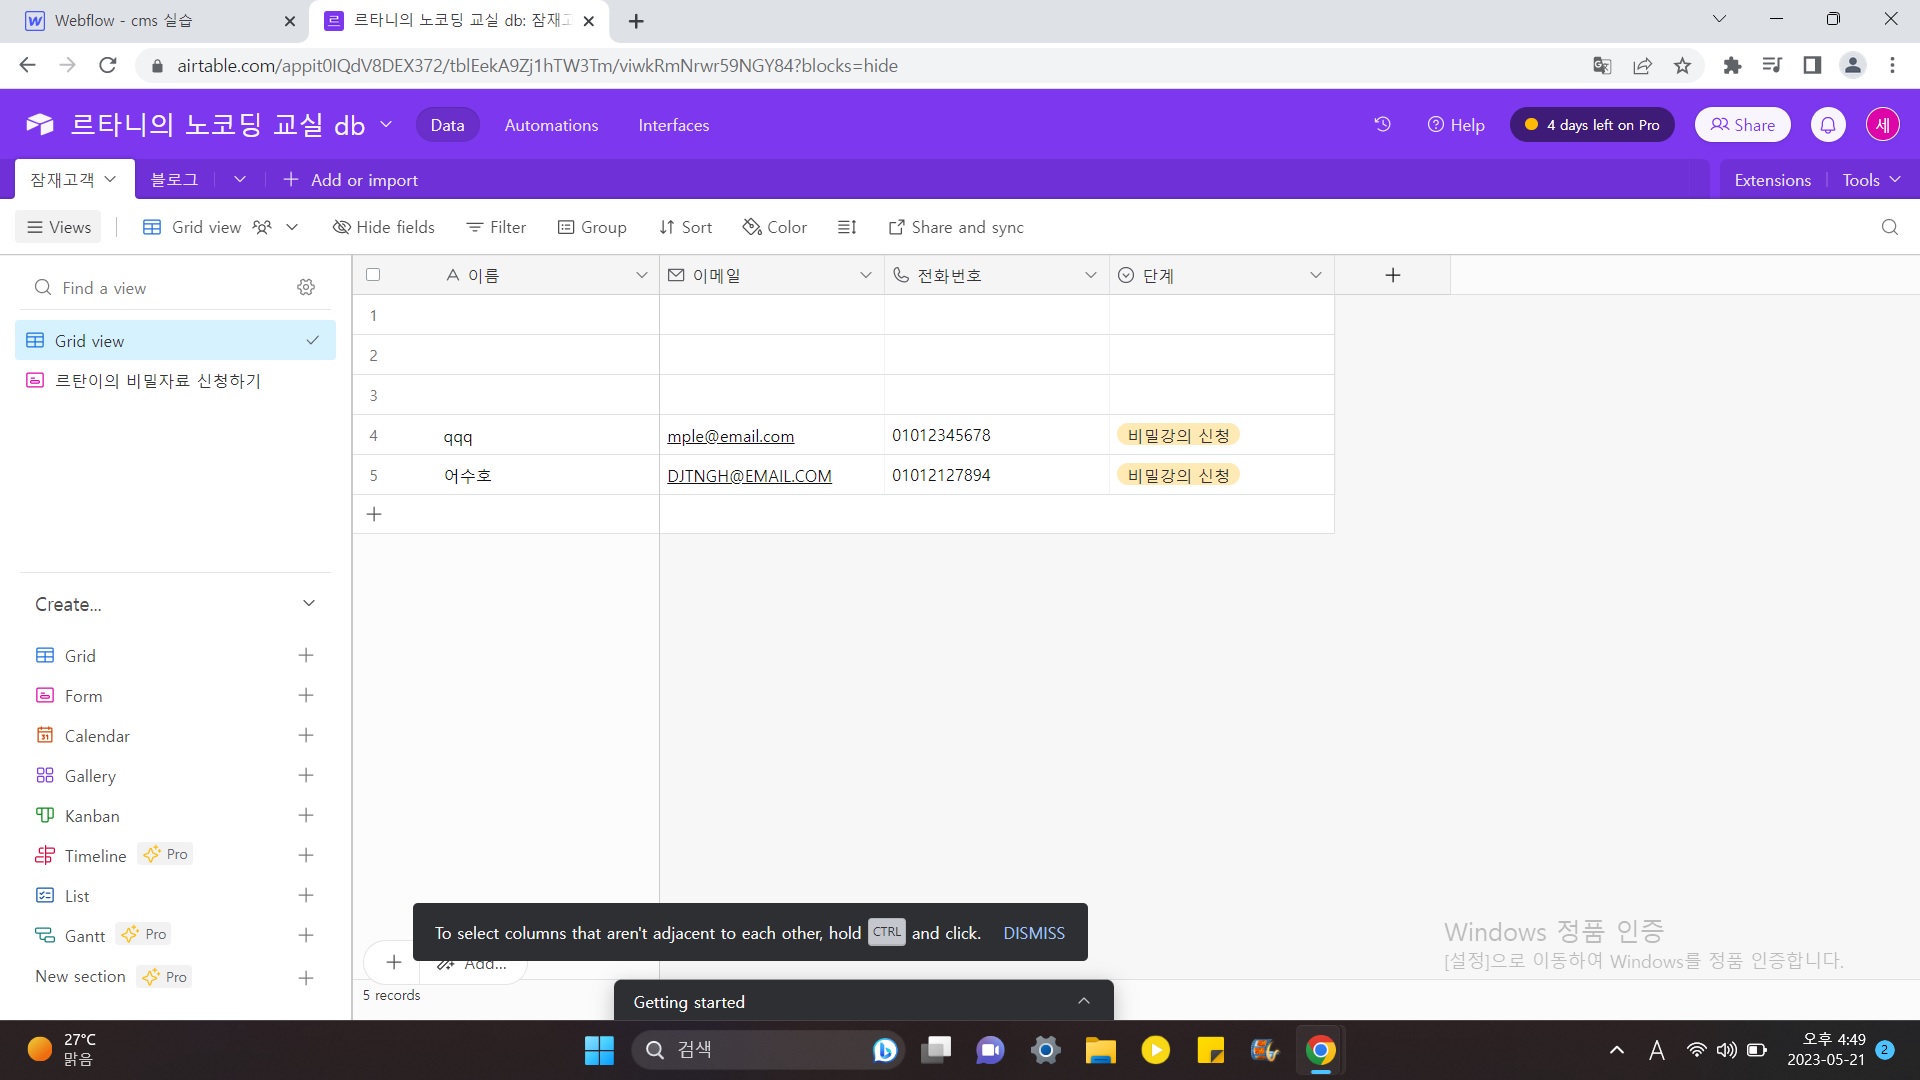1920x1080 pixels.
Task: Expand the tables list chevron
Action: [x=240, y=180]
